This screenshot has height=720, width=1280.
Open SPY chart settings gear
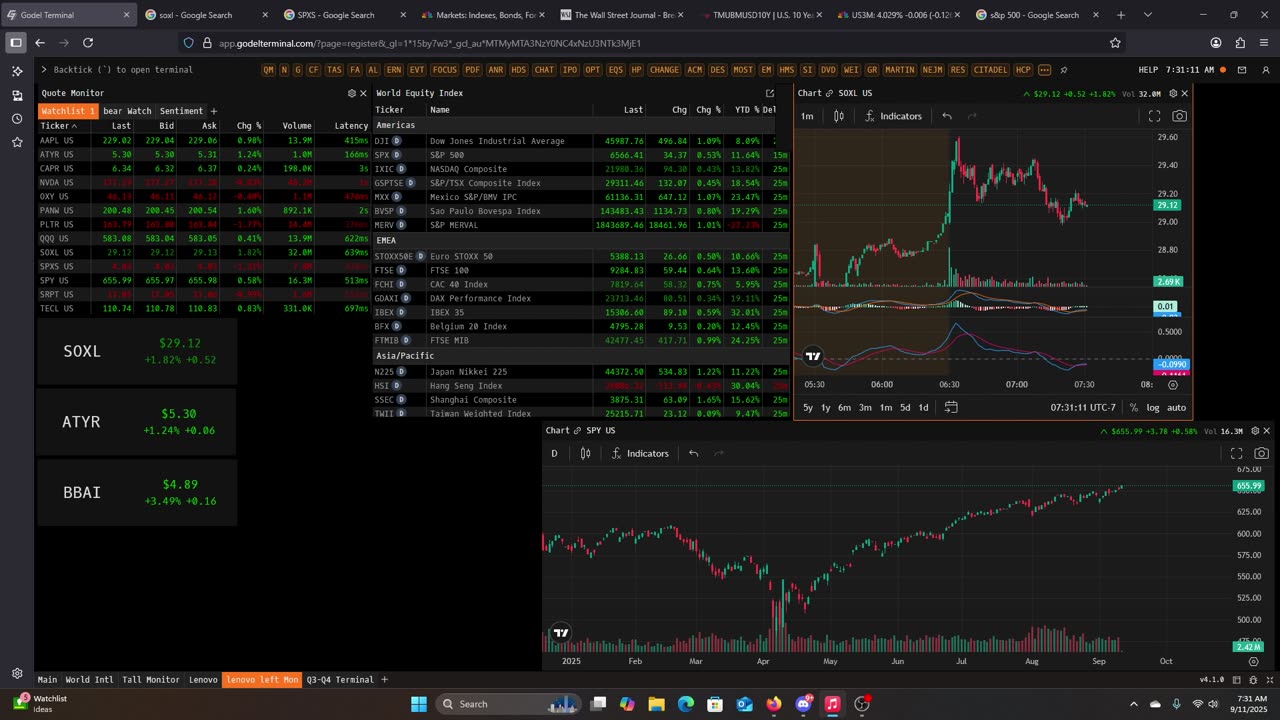click(x=1255, y=431)
